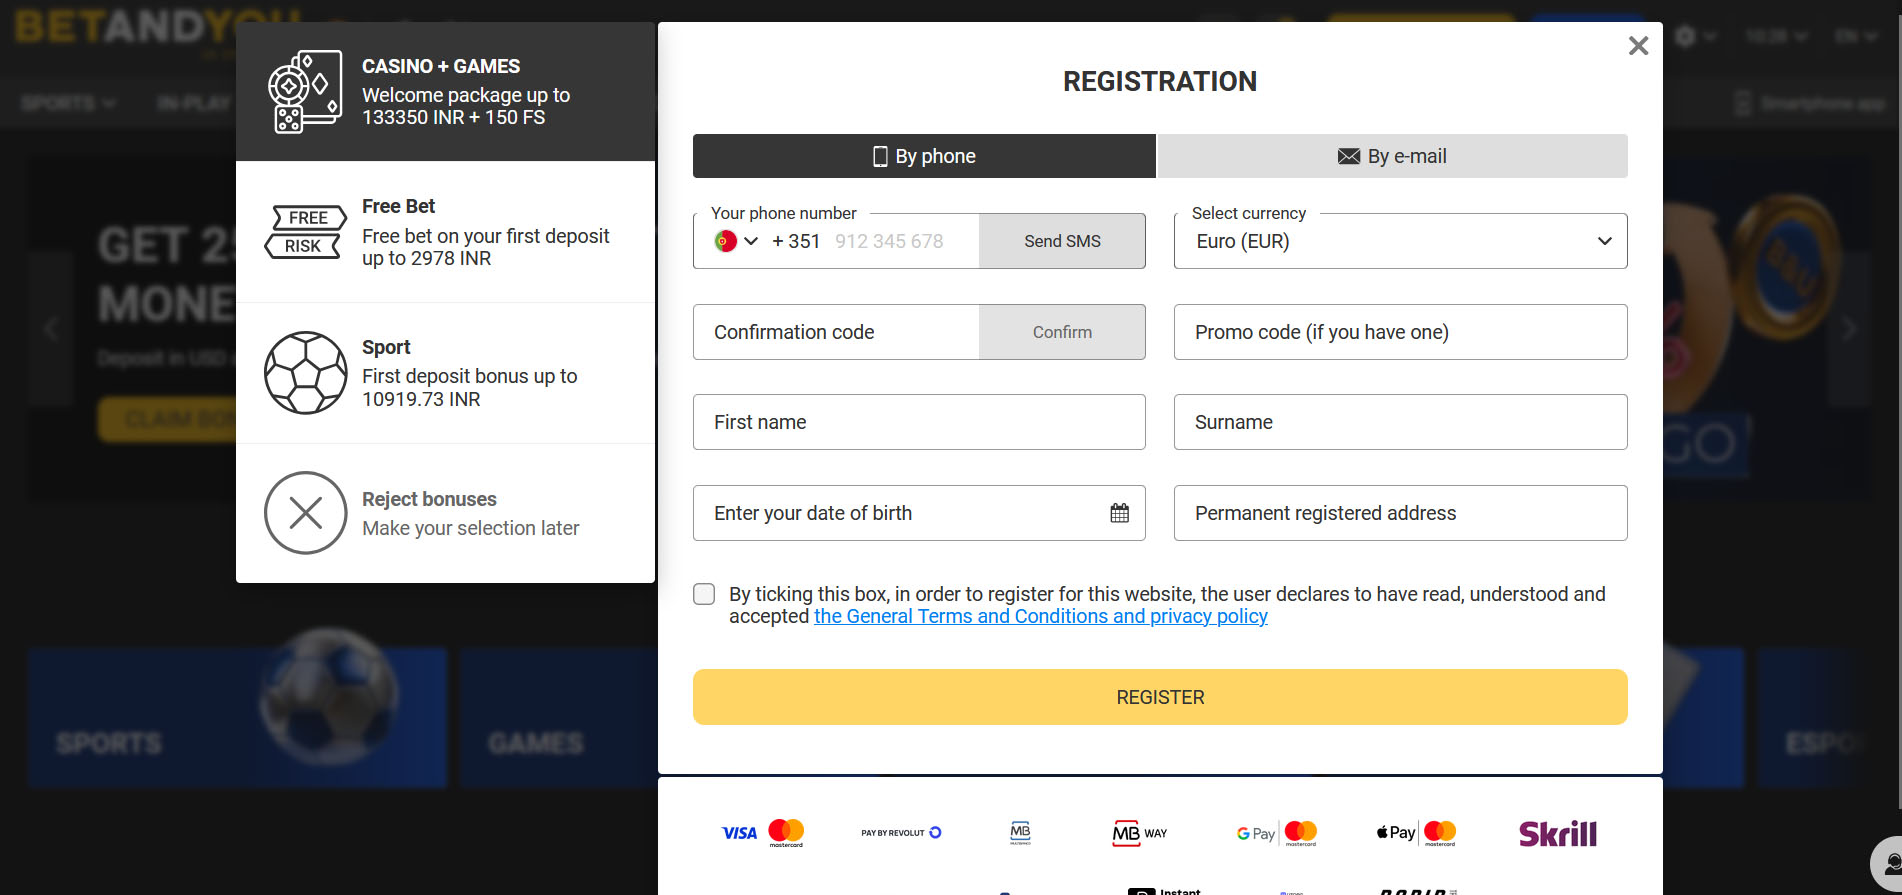Click the Skrill payment logo

point(1557,833)
